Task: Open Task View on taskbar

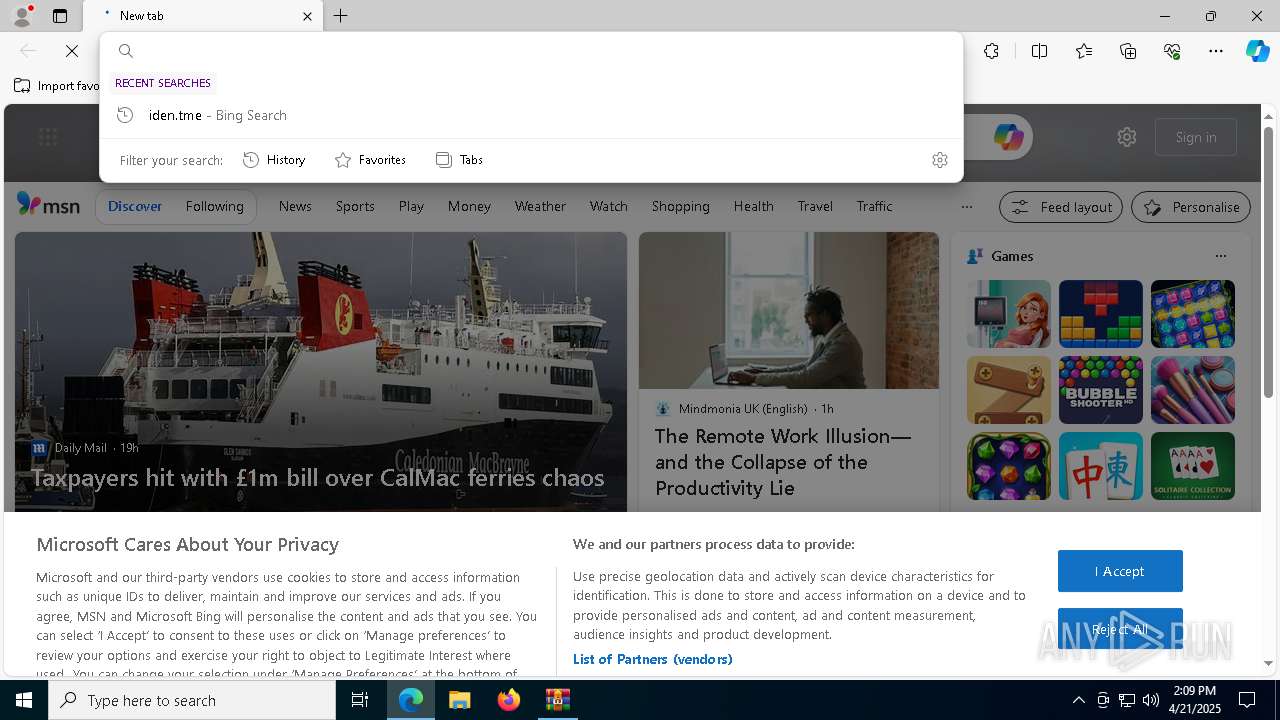Action: point(360,700)
